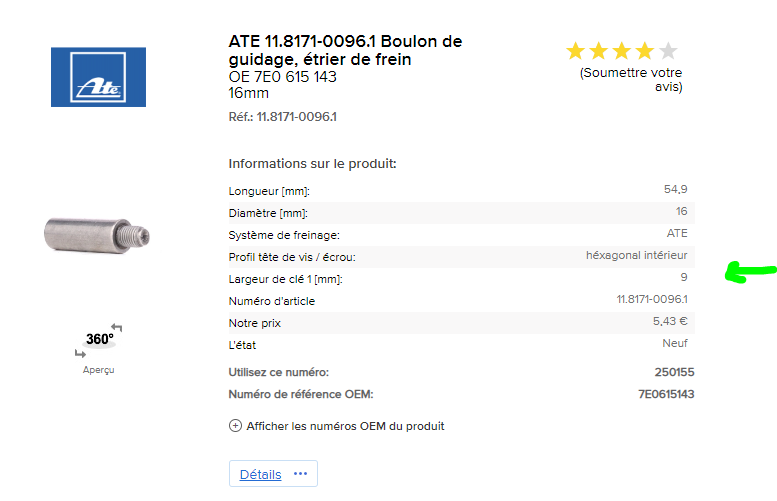Open the three-dots menu next to Détails
Screen dimensions: 777x501
click(304, 474)
